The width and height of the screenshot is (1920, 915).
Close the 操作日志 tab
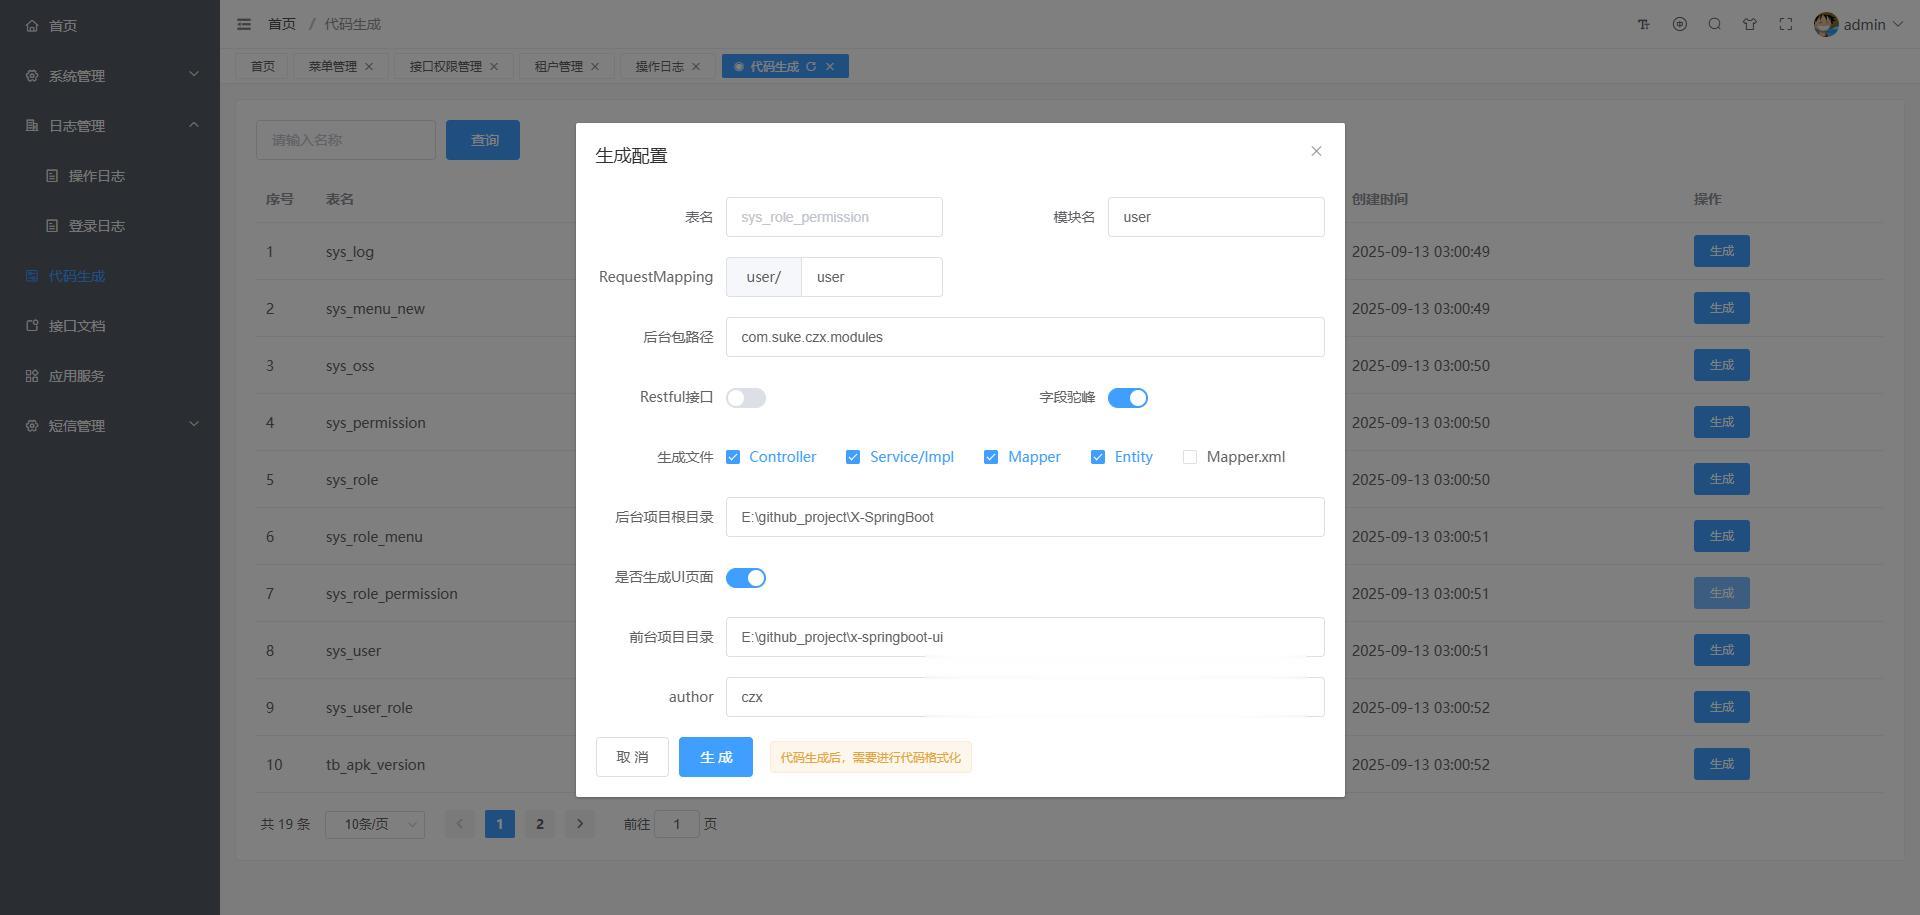point(696,67)
